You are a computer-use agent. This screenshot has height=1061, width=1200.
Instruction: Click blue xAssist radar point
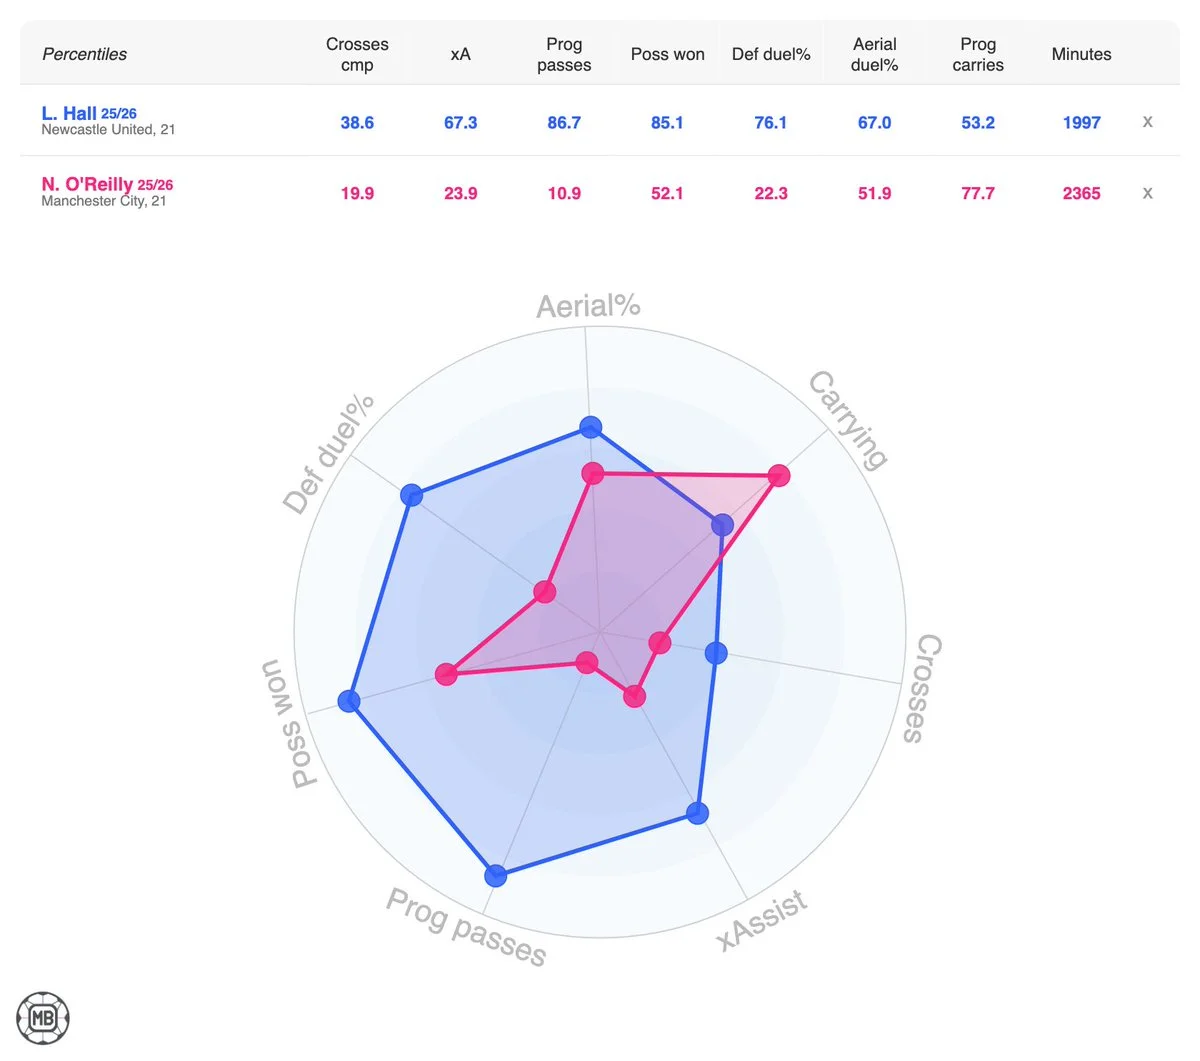click(x=698, y=813)
